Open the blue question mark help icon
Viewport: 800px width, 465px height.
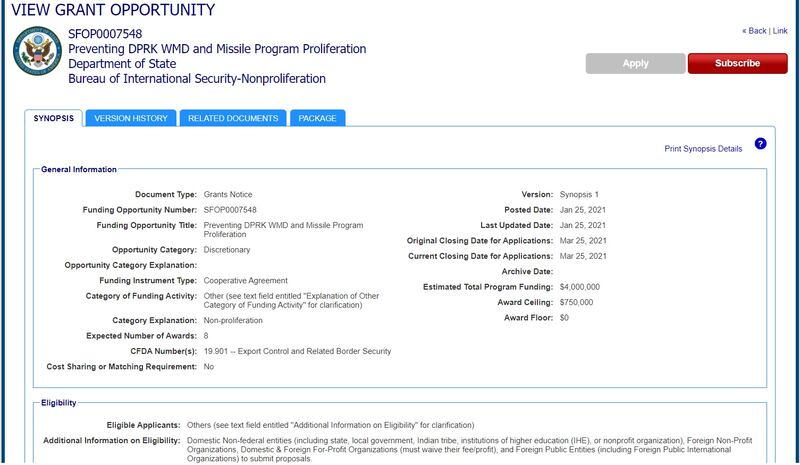(760, 144)
